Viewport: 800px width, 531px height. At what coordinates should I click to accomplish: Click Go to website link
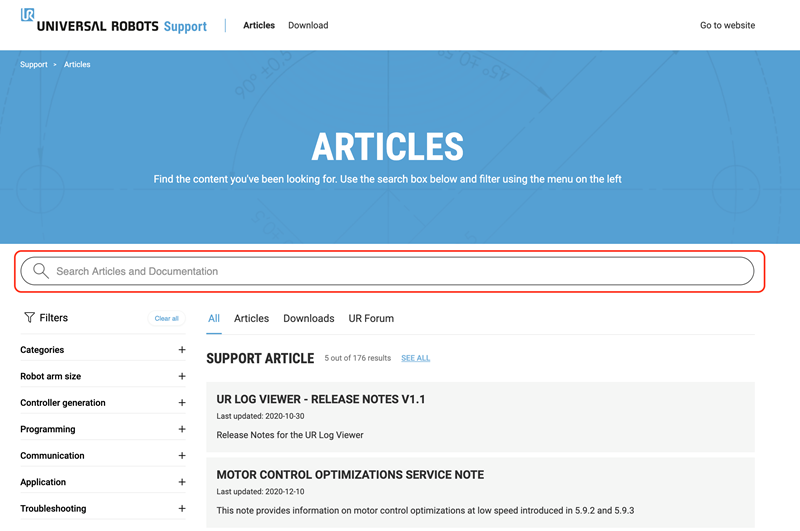pos(728,25)
